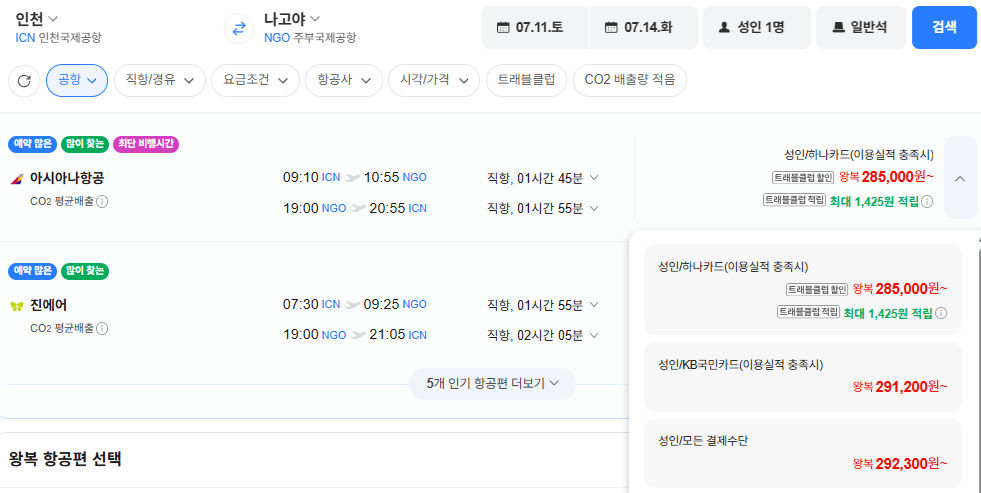Click 예약 많은 badge on Jin Air flight
Screen dimensions: 981x493
[x=33, y=271]
